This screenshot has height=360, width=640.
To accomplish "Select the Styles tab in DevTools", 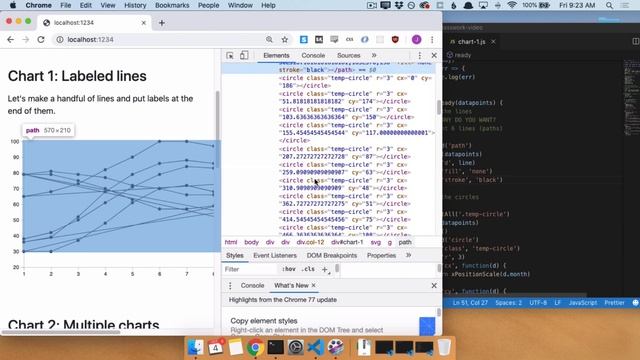I will (235, 256).
